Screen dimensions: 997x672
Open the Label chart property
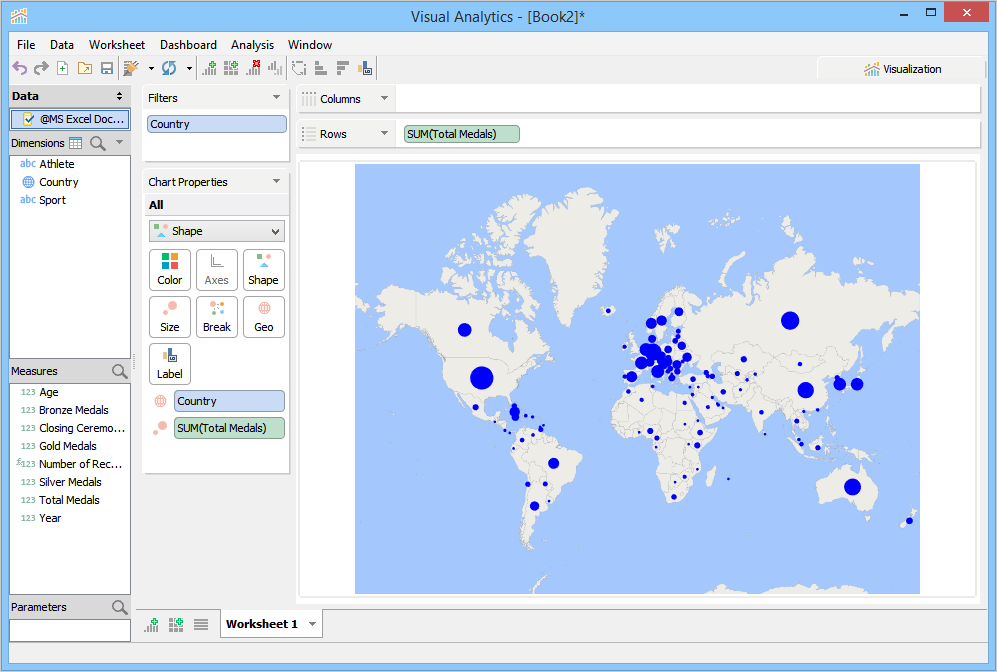170,364
